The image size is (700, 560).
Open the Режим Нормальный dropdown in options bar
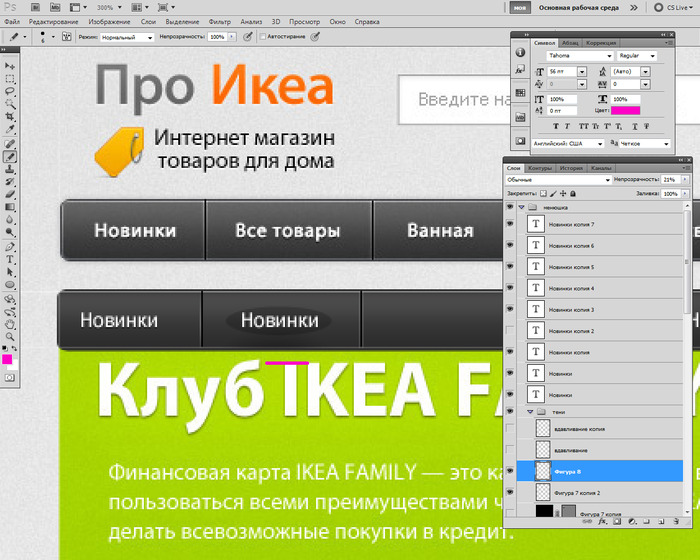pos(127,38)
